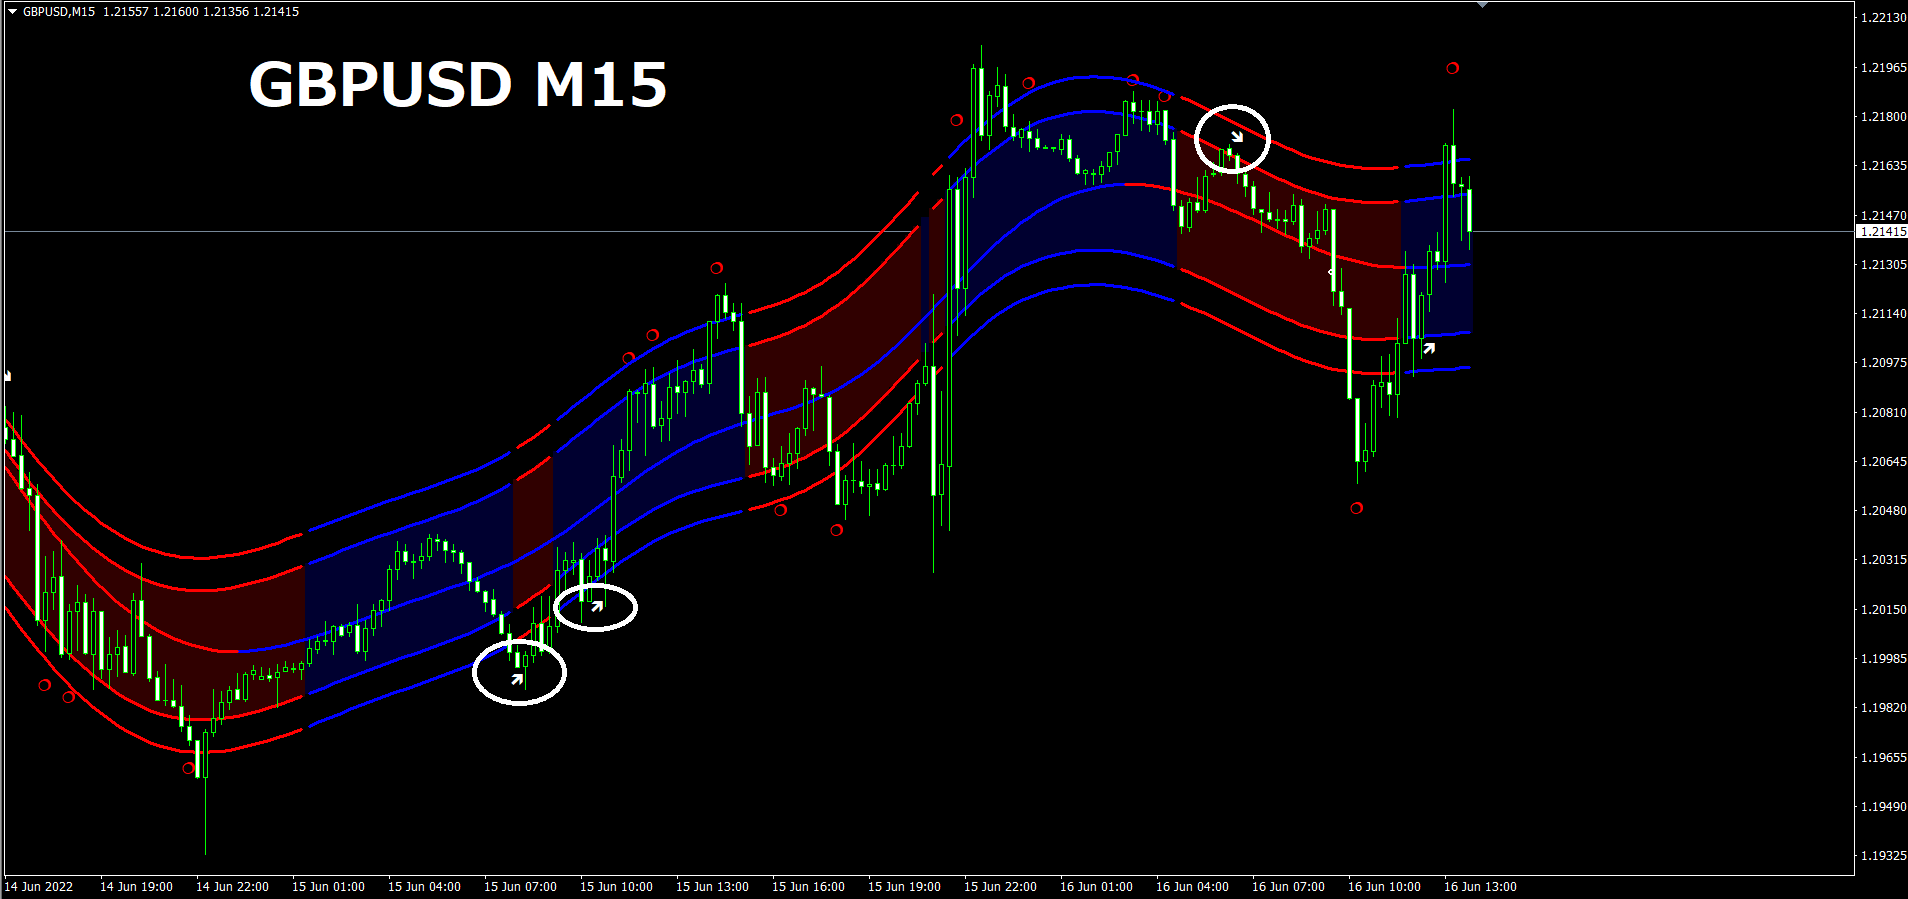1908x899 pixels.
Task: Click the 1.21140 price axis label
Action: (x=1883, y=314)
